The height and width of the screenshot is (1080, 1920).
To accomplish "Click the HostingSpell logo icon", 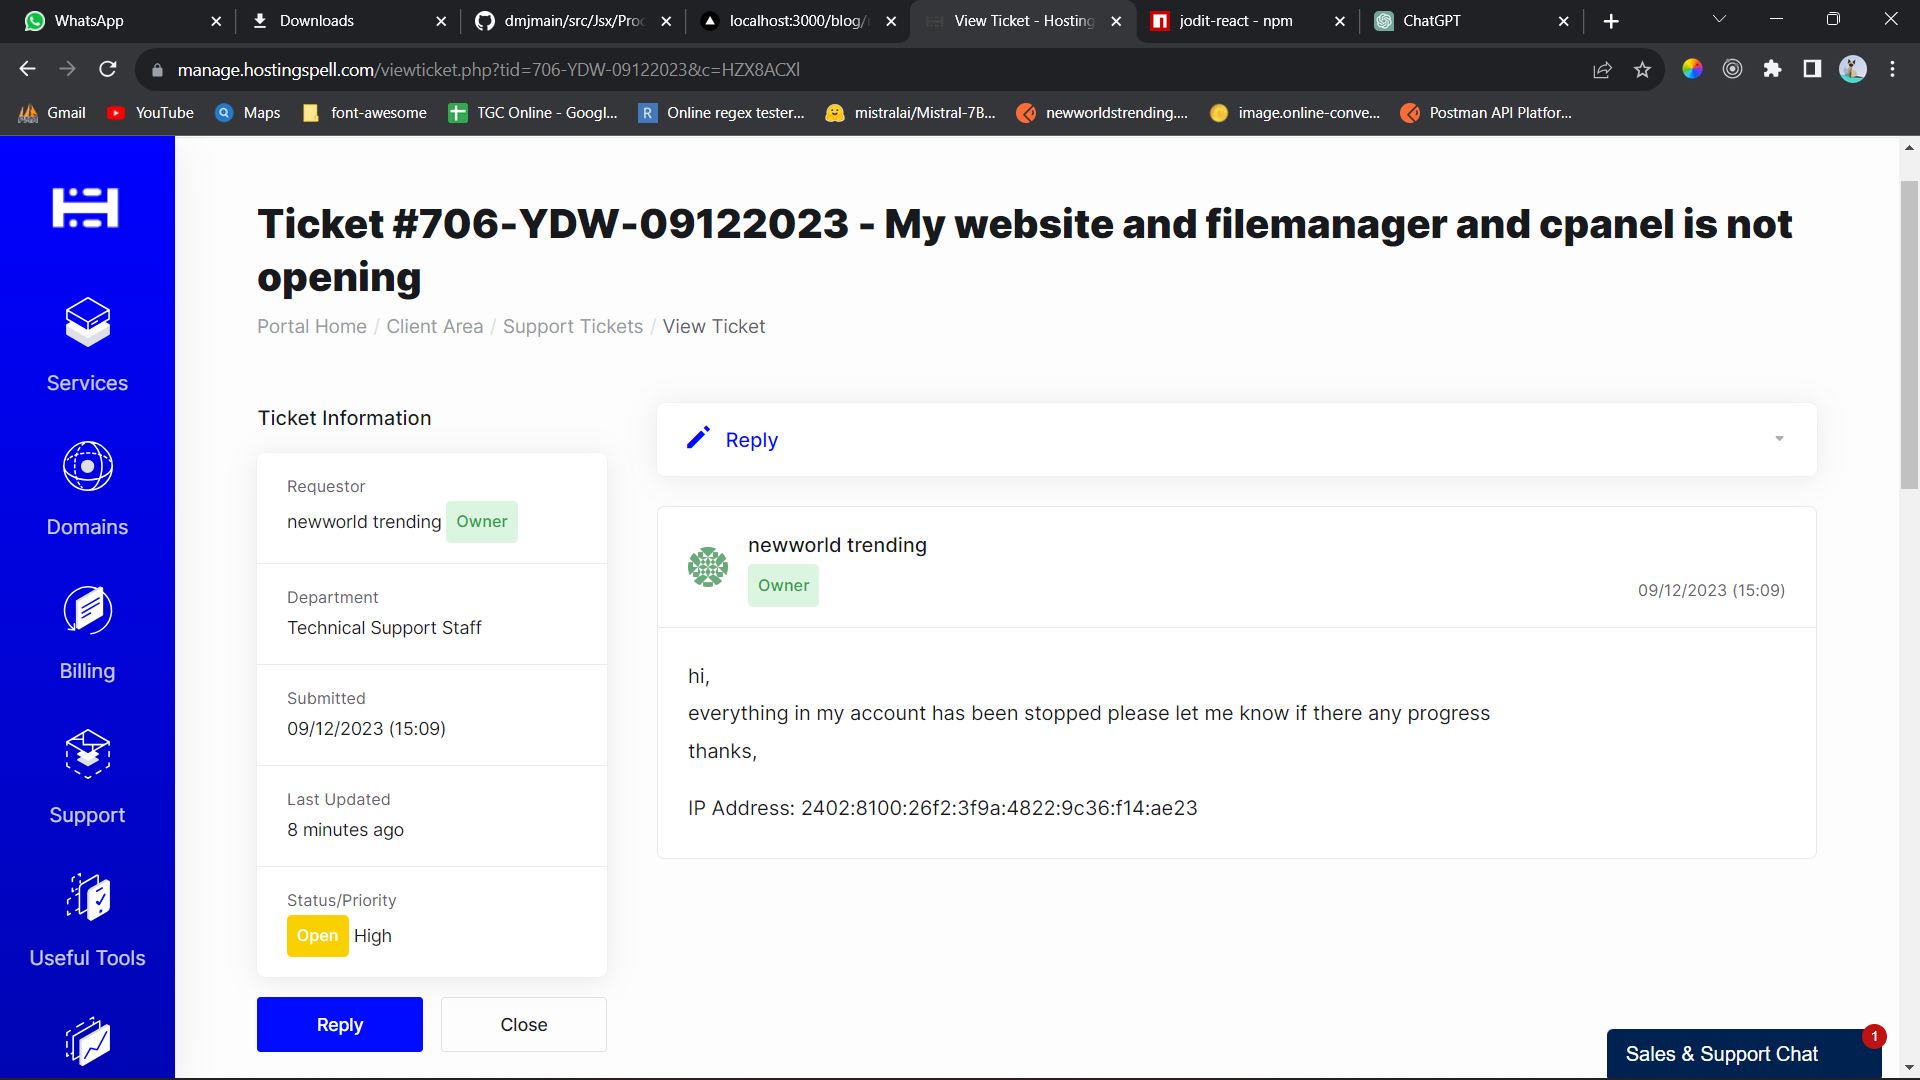I will [x=85, y=208].
